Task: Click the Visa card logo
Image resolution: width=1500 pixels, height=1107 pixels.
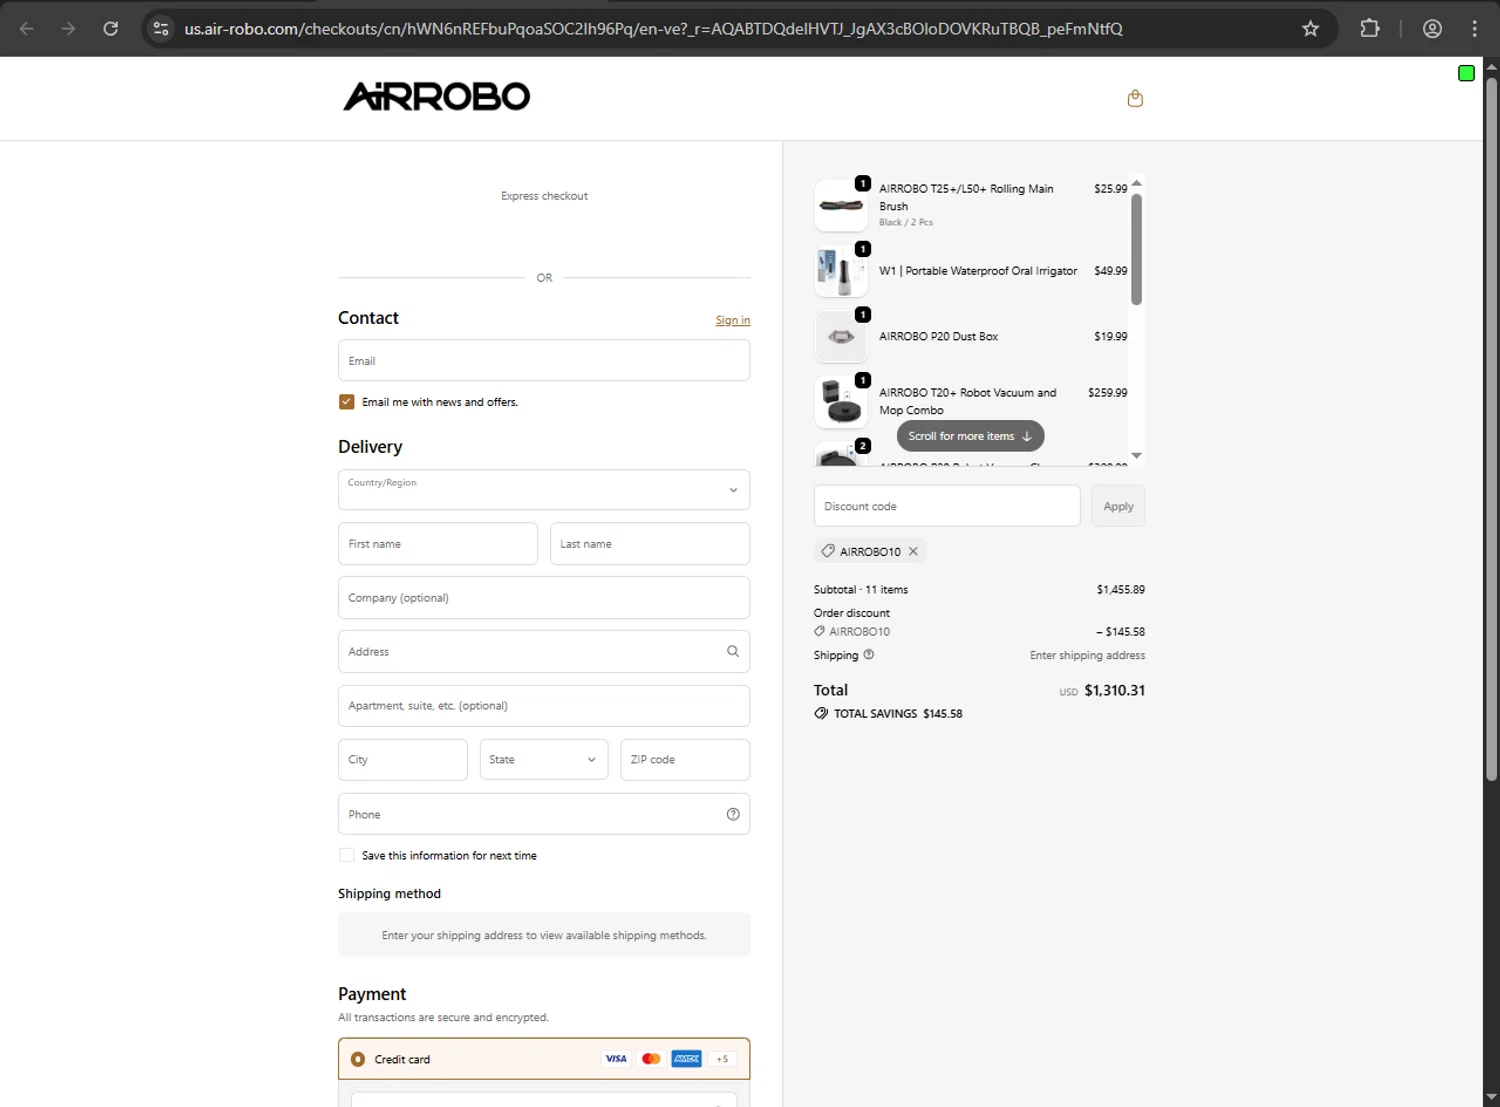Action: click(x=616, y=1059)
